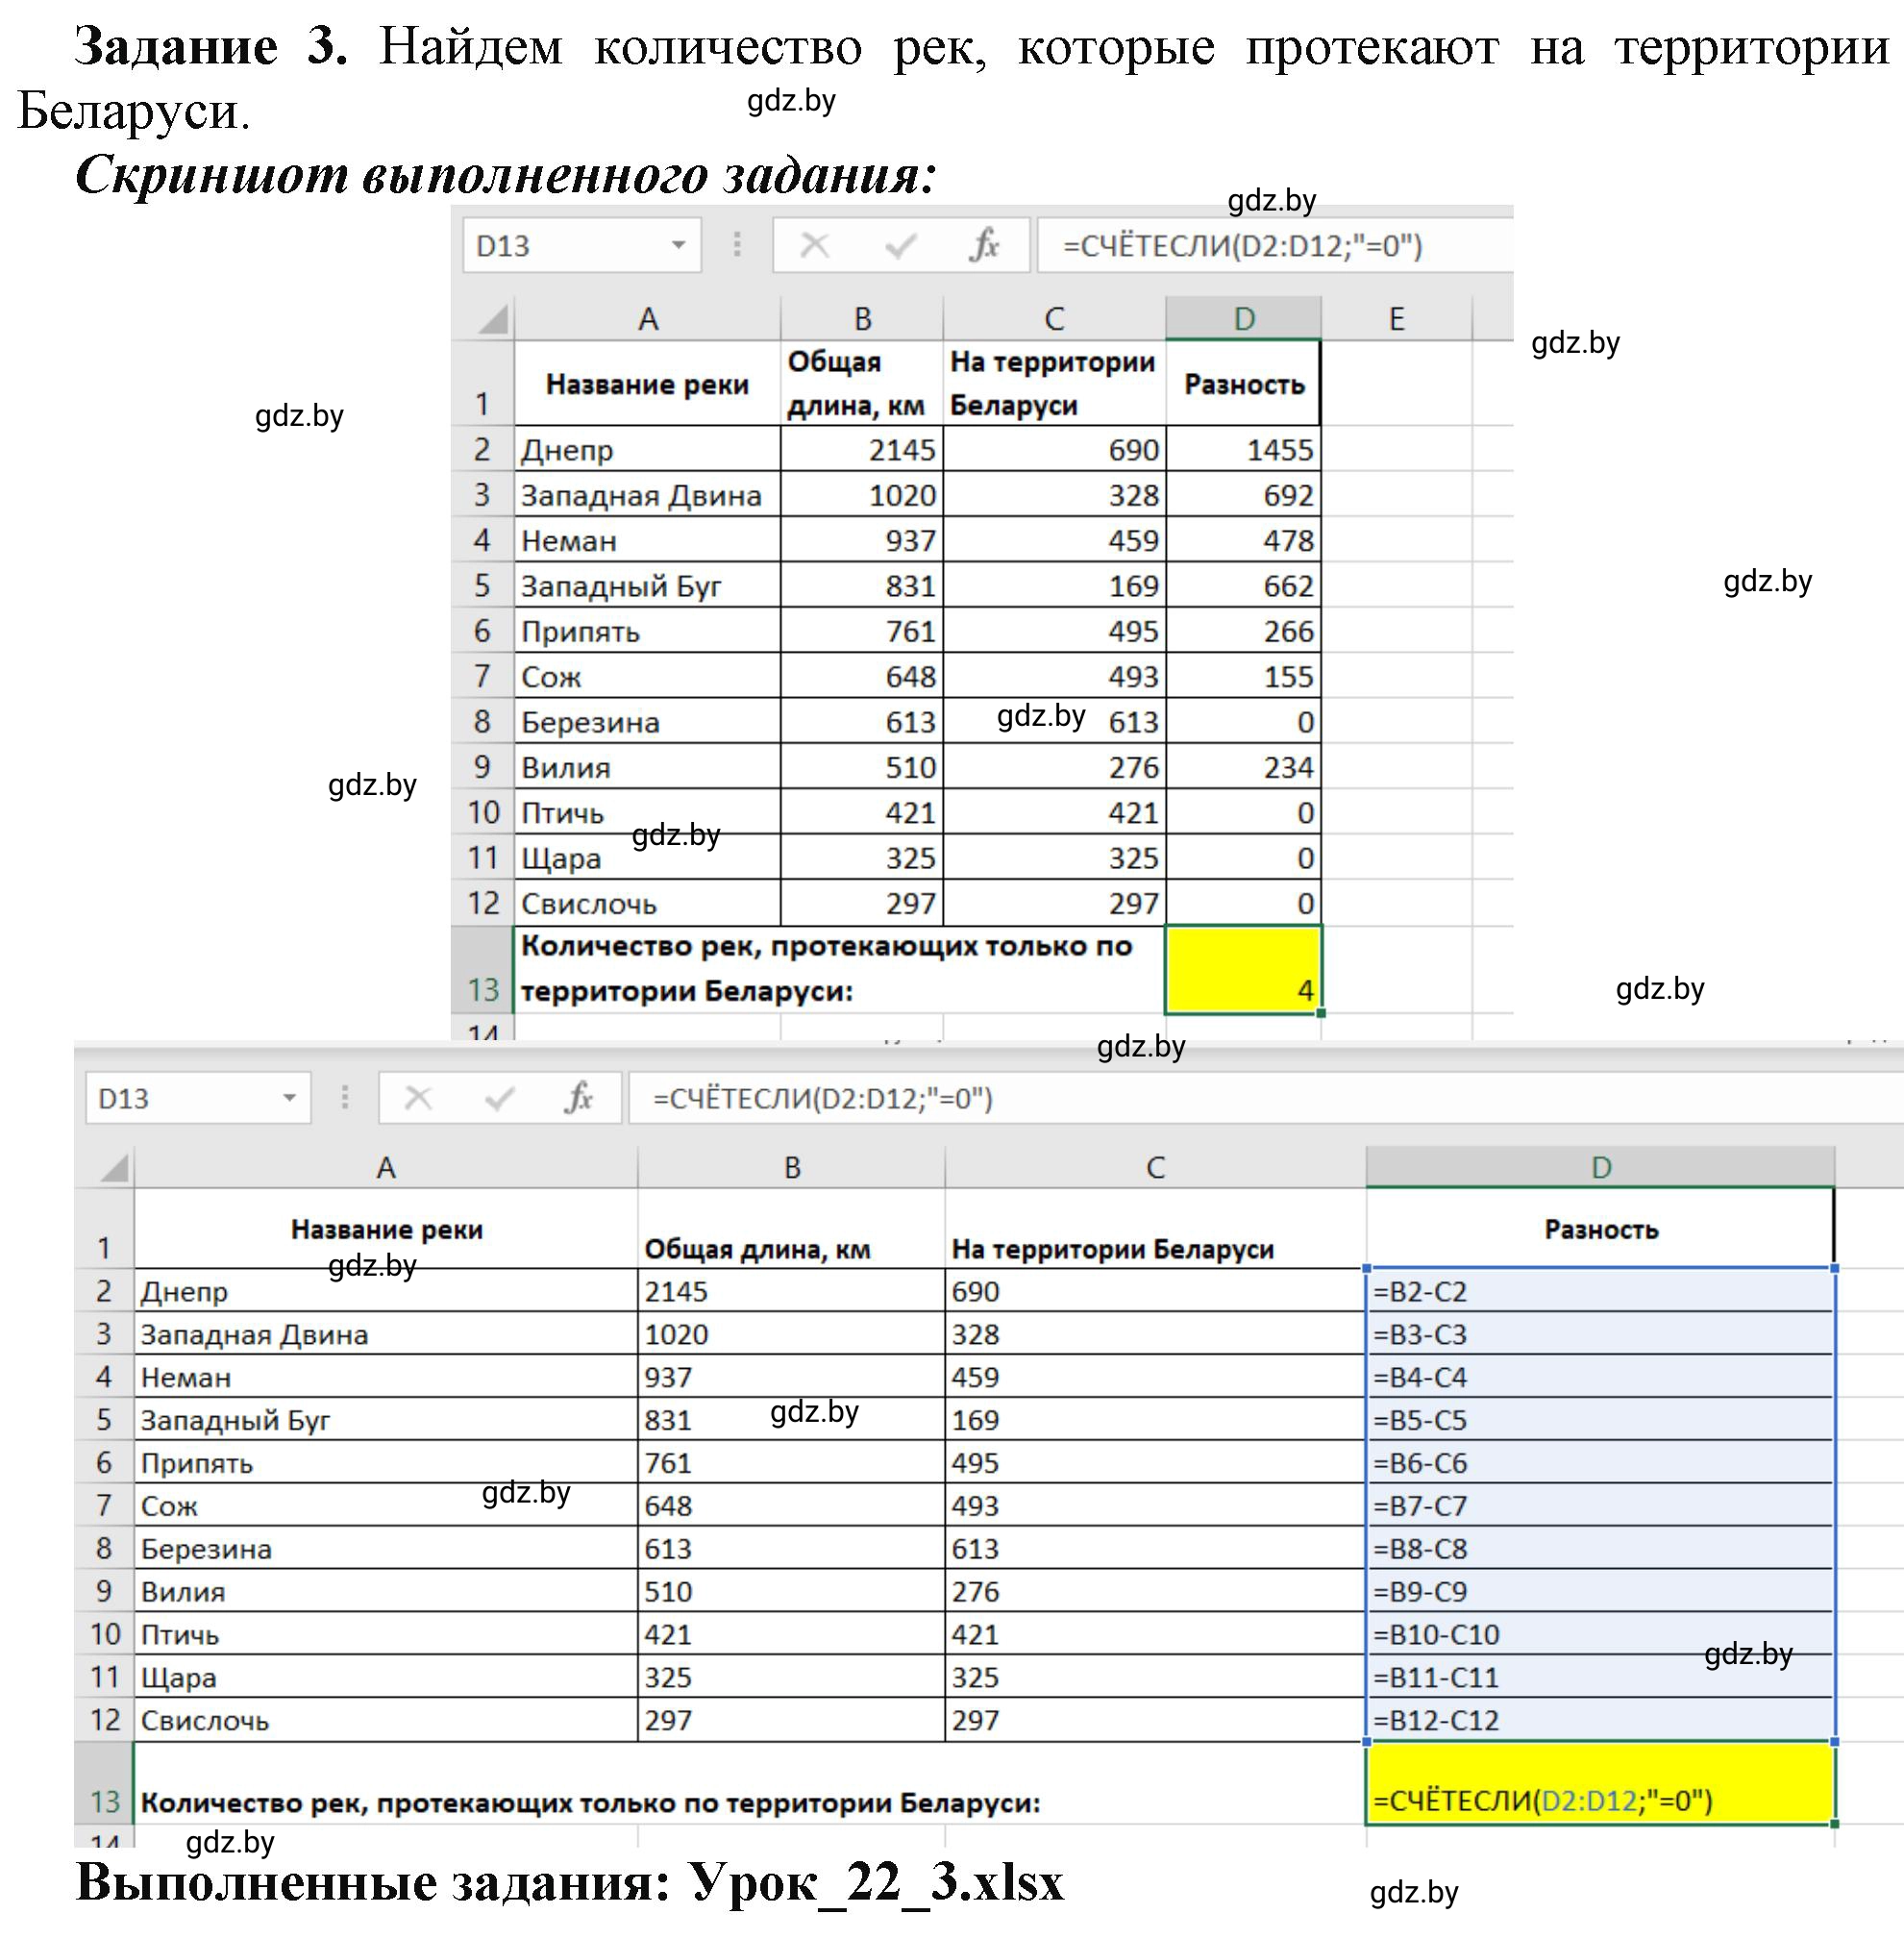Click cell '937' in the lower table
The image size is (1904, 1939).
[x=791, y=1376]
